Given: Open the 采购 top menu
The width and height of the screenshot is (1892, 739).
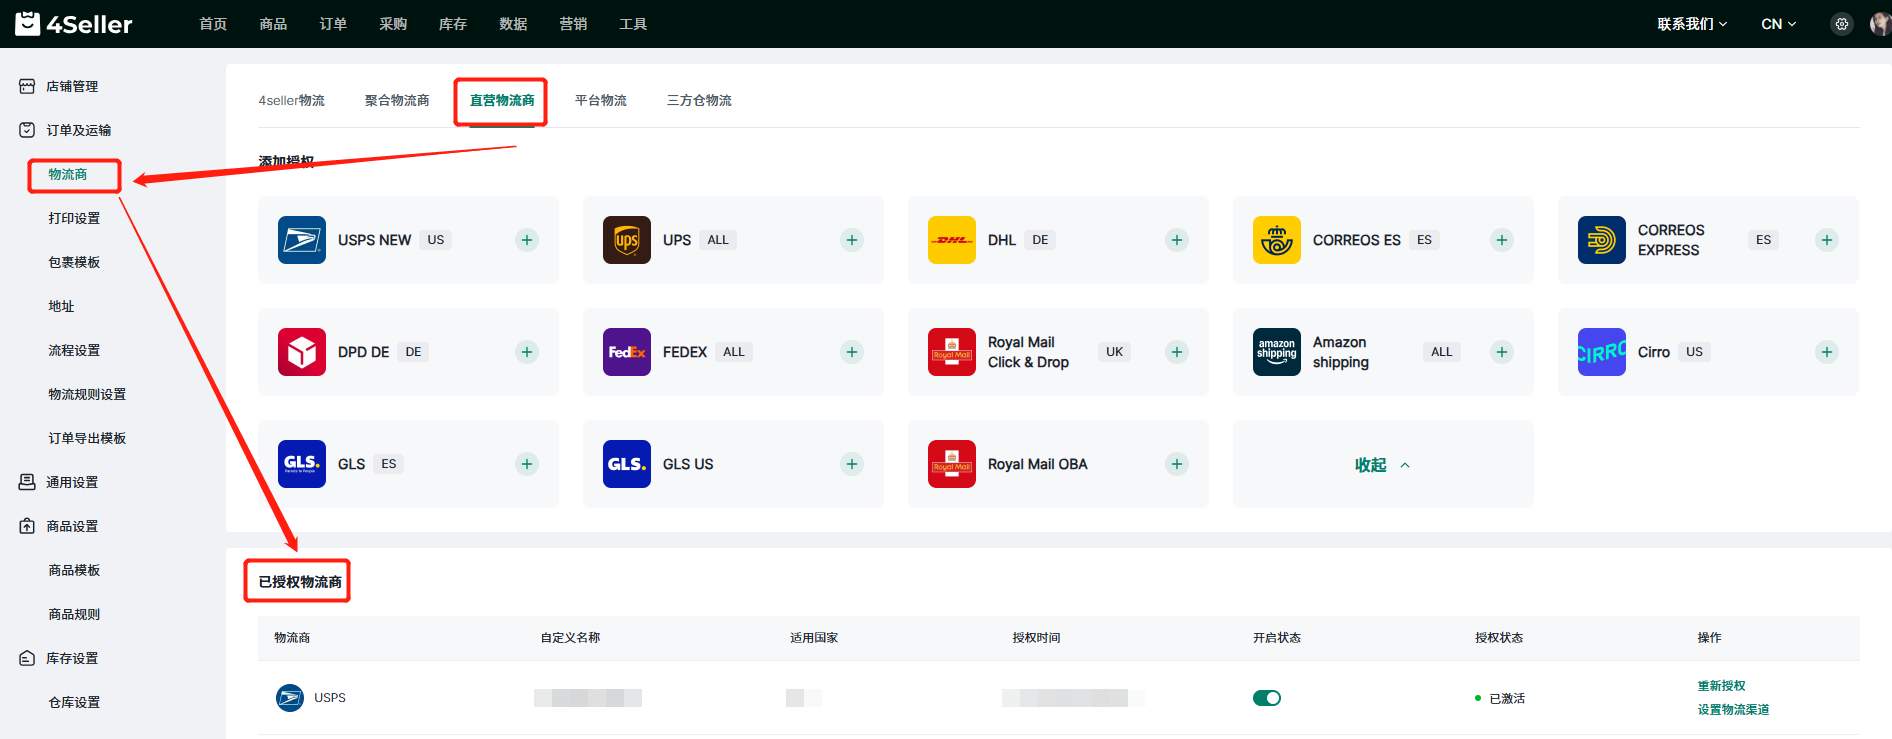Looking at the screenshot, I should coord(393,24).
